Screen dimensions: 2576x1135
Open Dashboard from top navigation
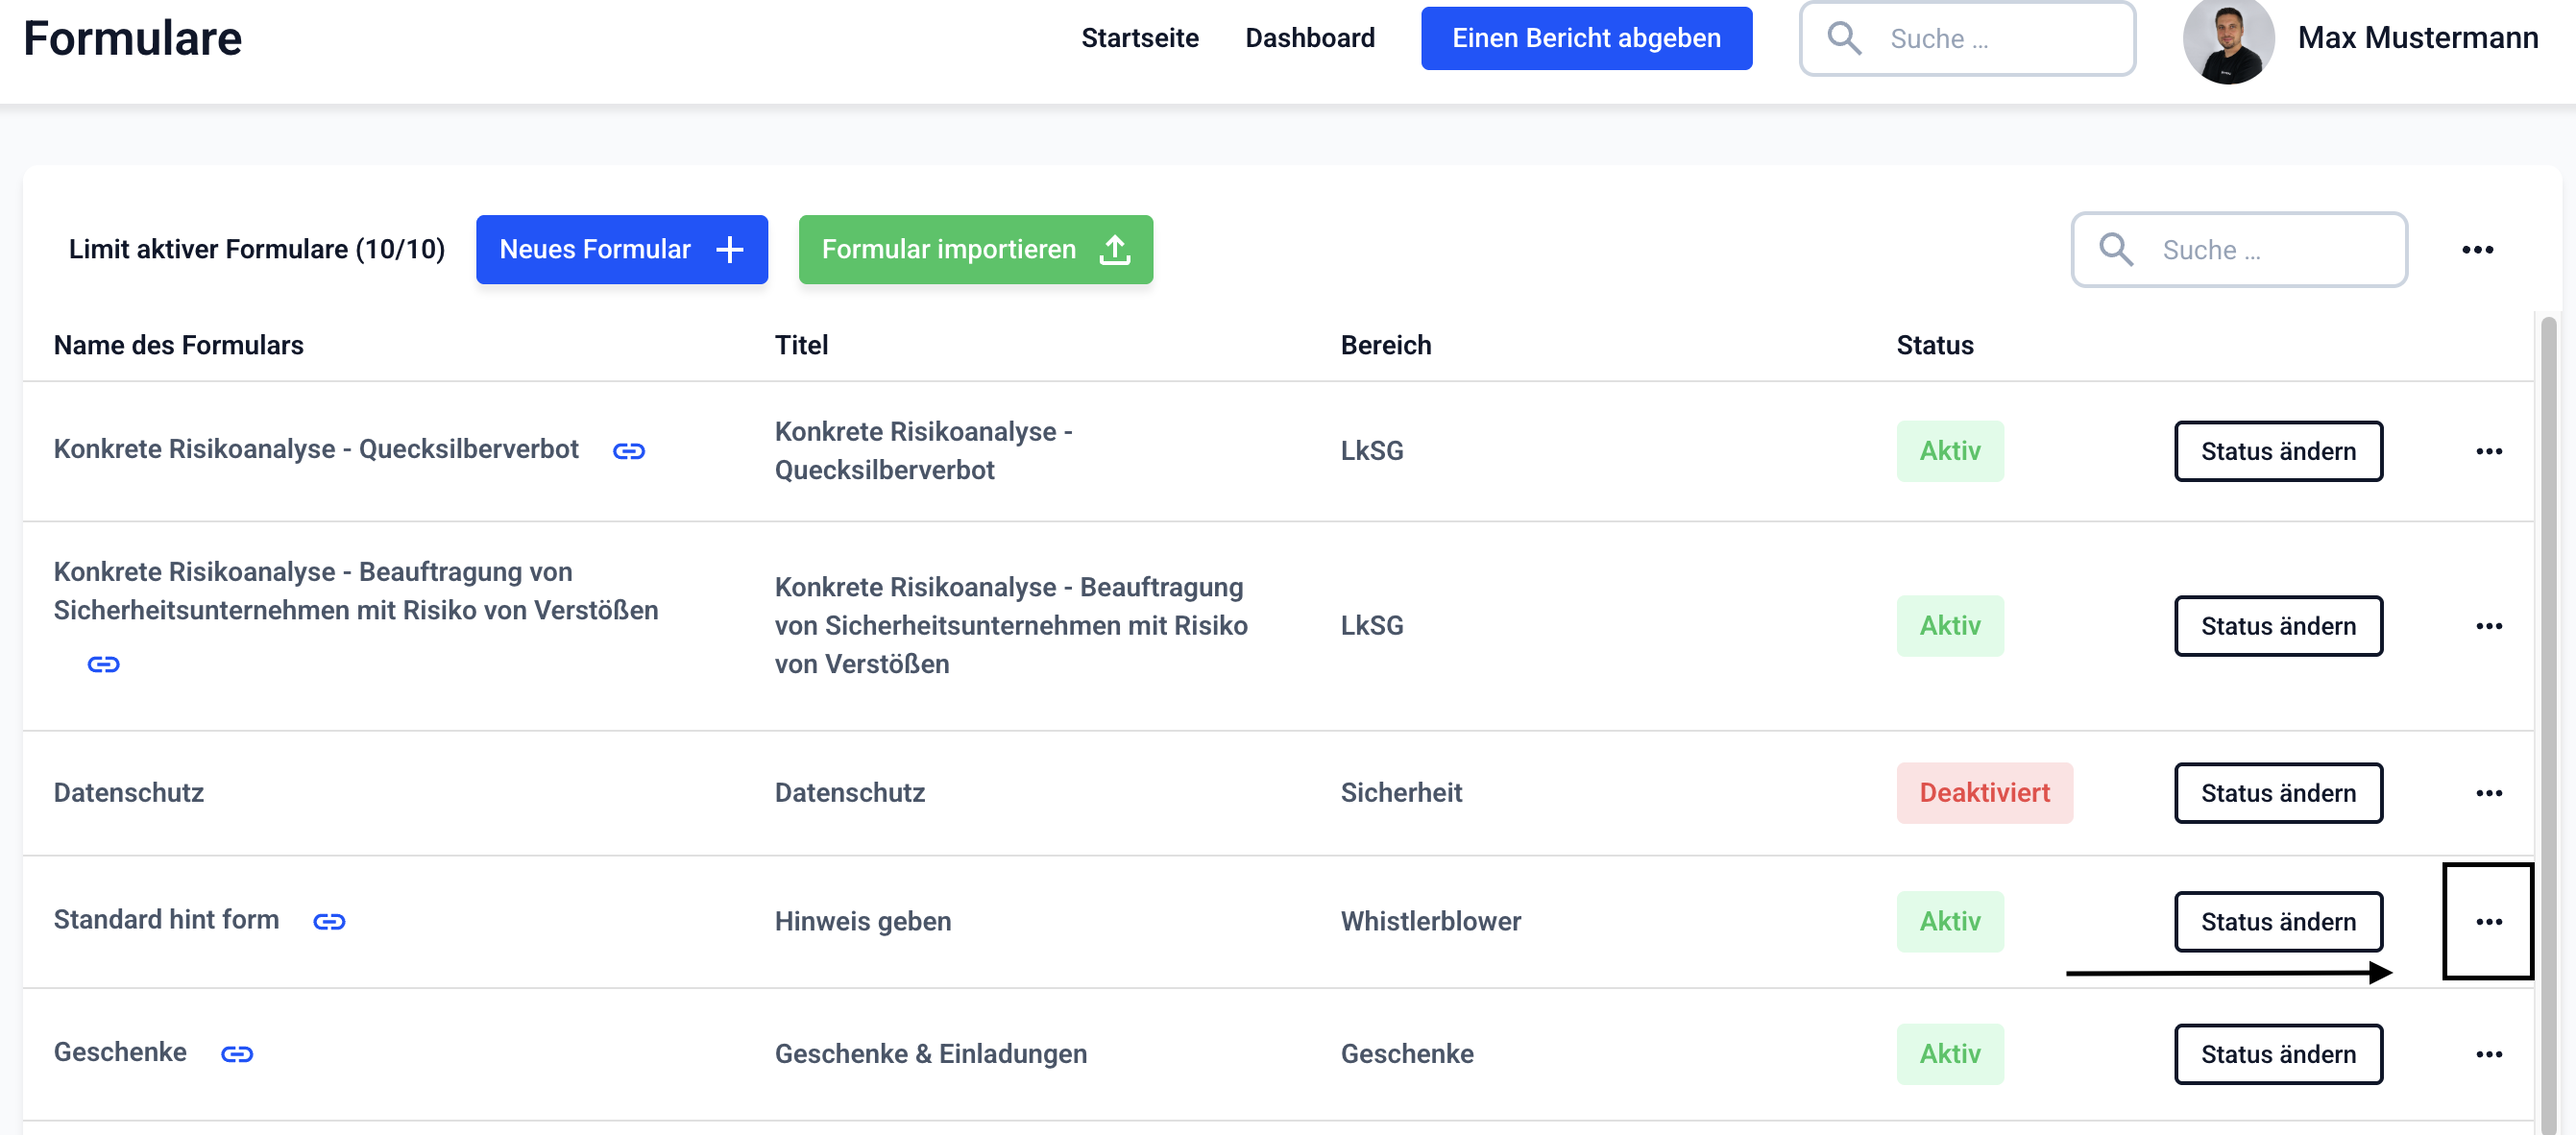1309,38
